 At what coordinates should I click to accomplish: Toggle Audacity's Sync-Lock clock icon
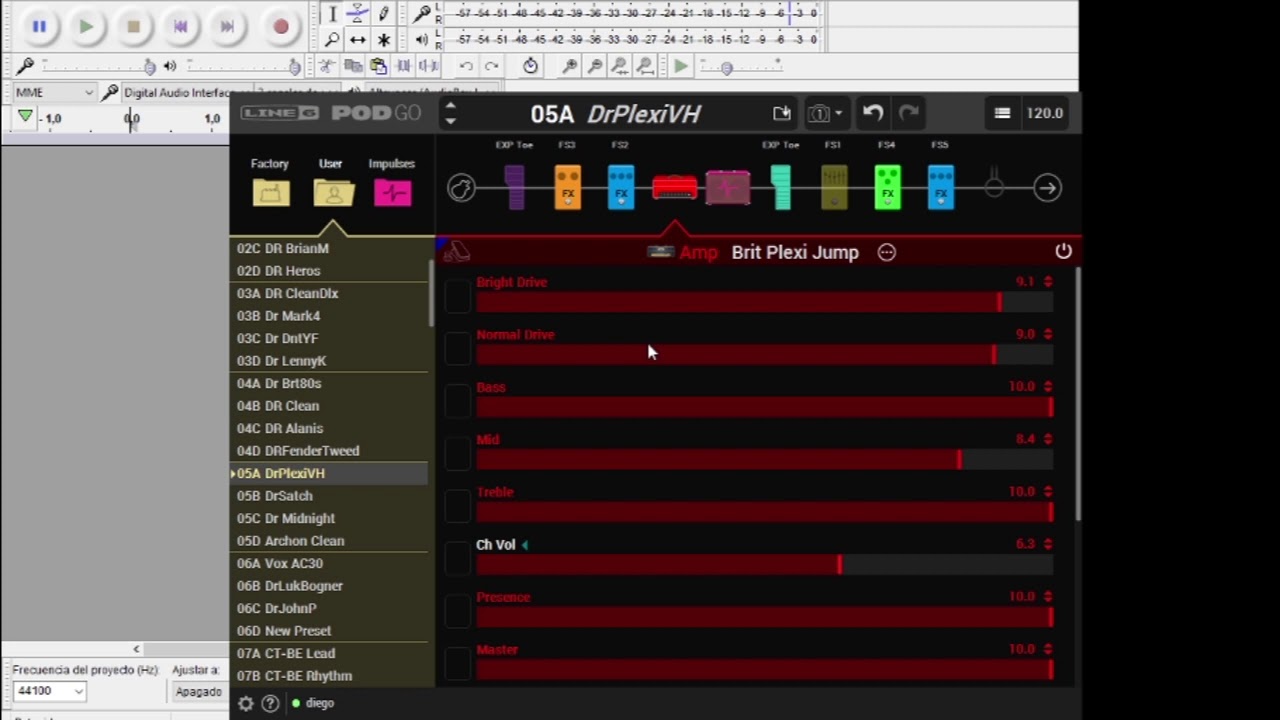530,66
